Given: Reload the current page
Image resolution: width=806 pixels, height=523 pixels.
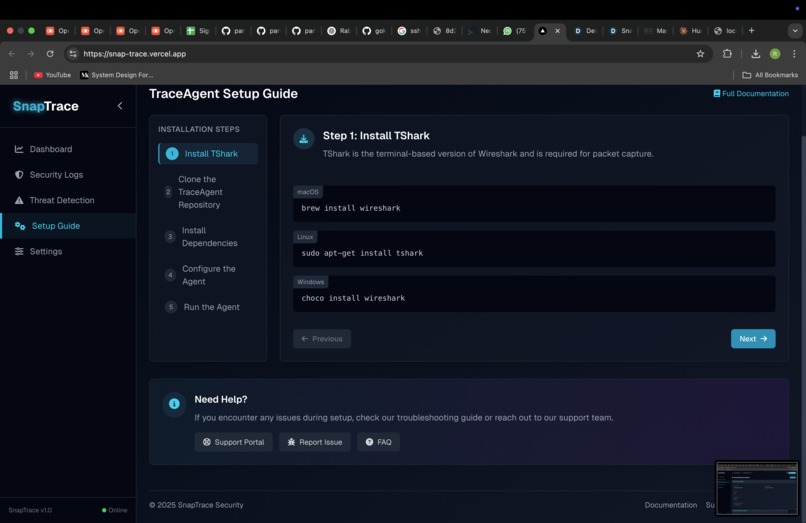Looking at the screenshot, I should (50, 54).
